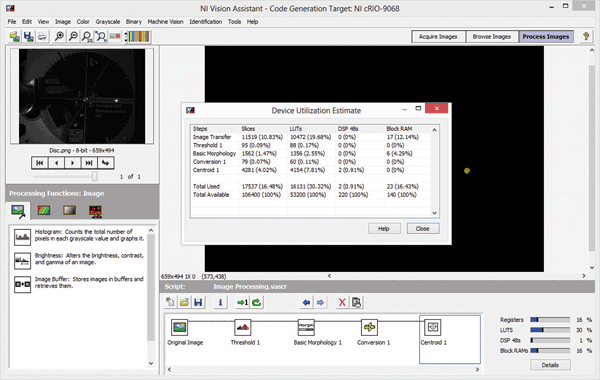Click the edit step icon beside red X
This screenshot has width=600, height=380.
(356, 302)
